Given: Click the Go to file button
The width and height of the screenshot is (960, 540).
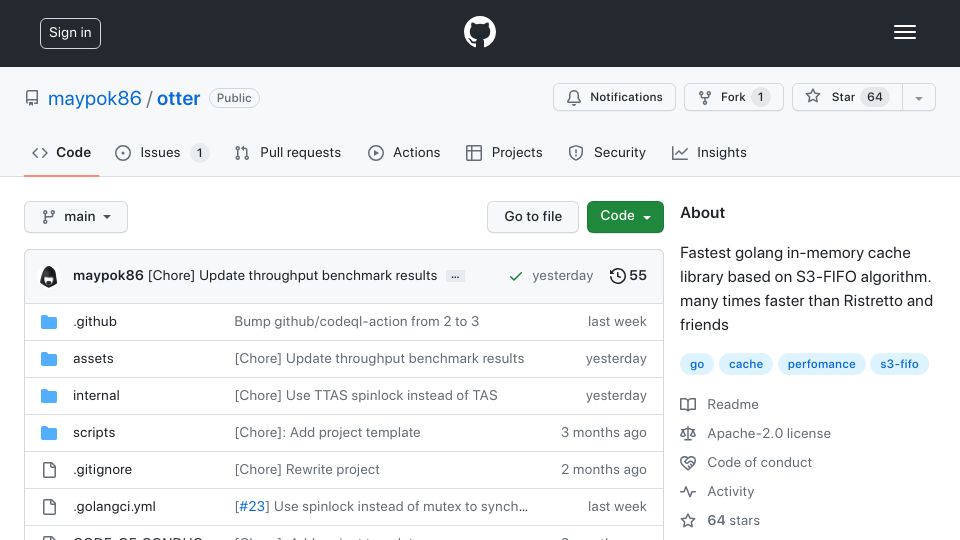Looking at the screenshot, I should pos(533,217).
